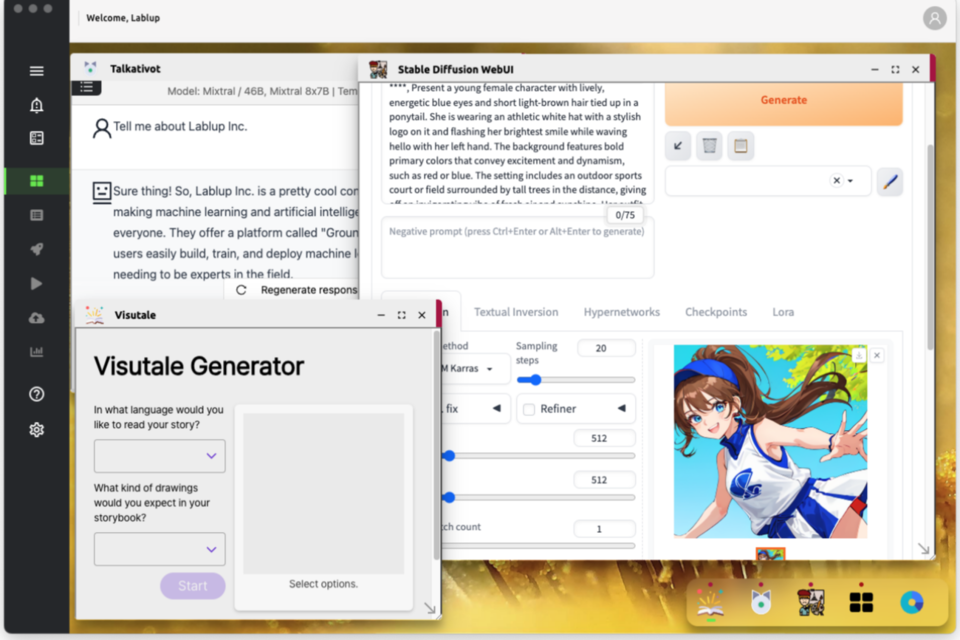
Task: Open the hamburger menu in sidebar
Action: (37, 71)
